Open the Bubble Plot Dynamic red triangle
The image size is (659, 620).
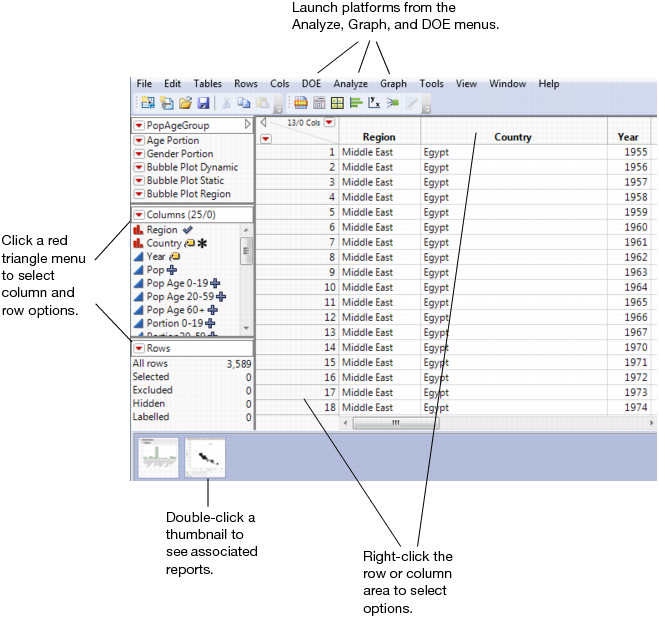click(x=139, y=167)
